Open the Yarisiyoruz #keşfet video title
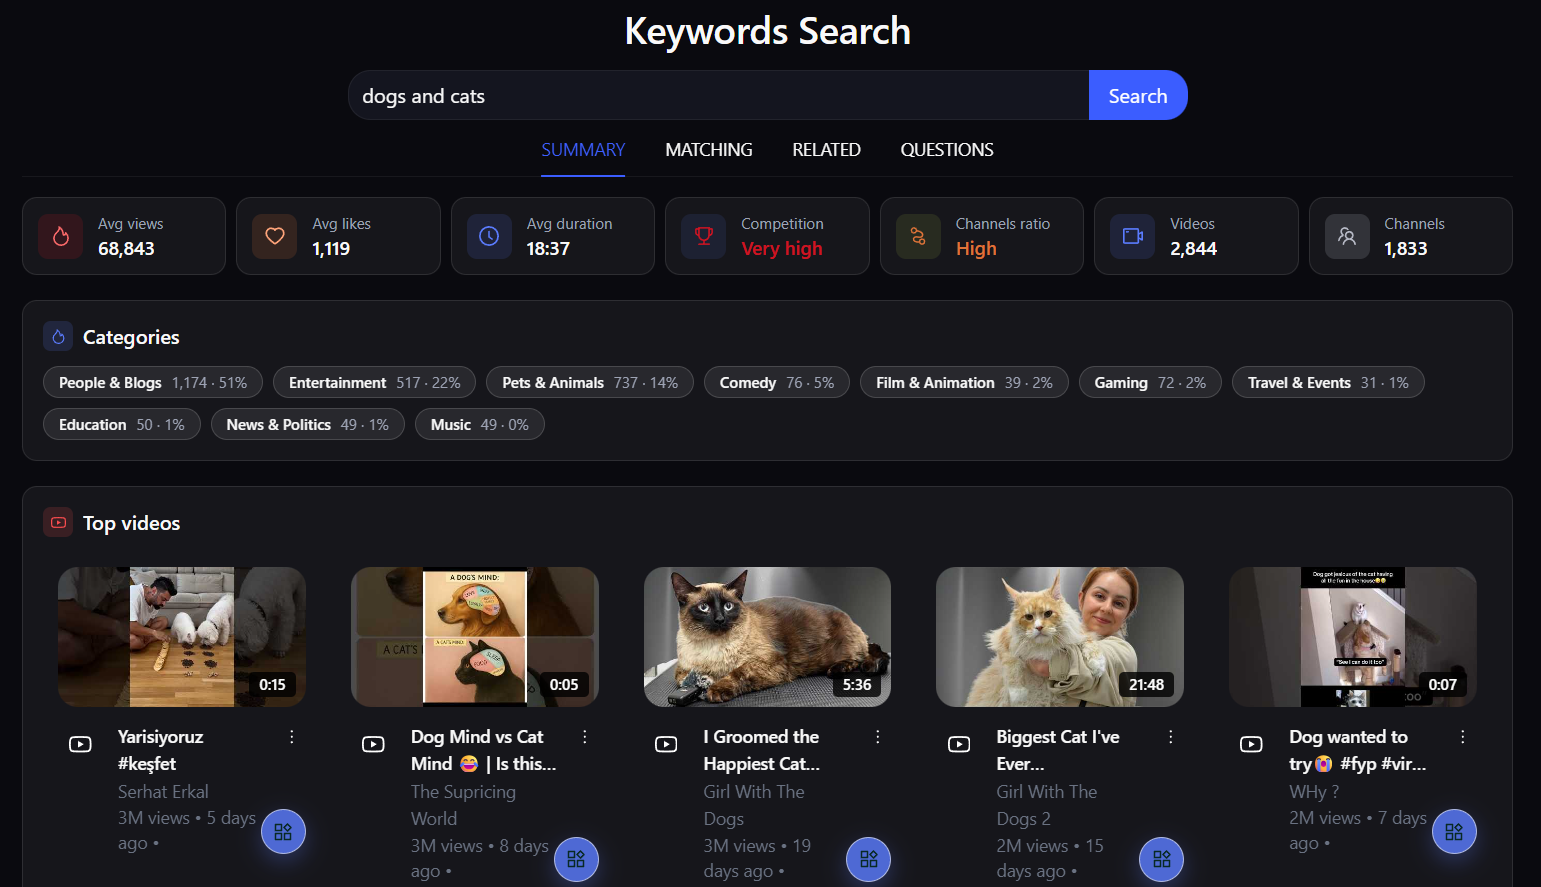Screen dimensions: 1541x887 click(160, 750)
